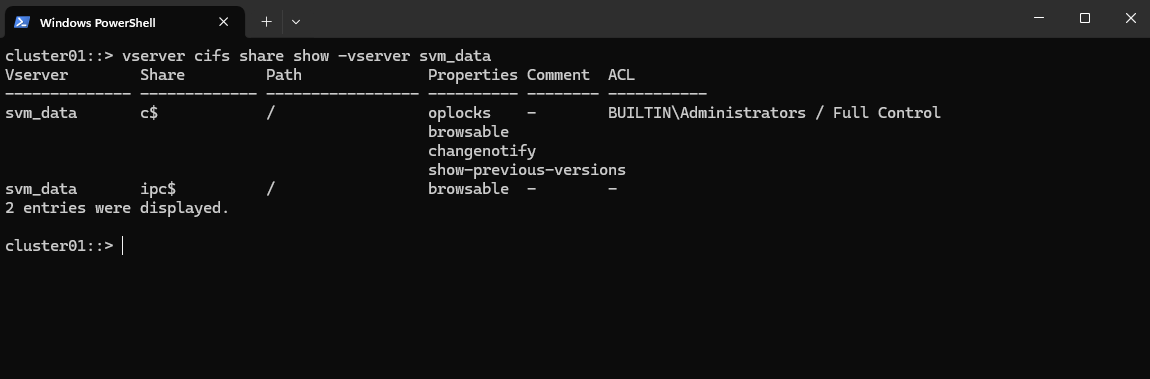The width and height of the screenshot is (1150, 379).
Task: Click the changenotify property text
Action: [x=482, y=151]
